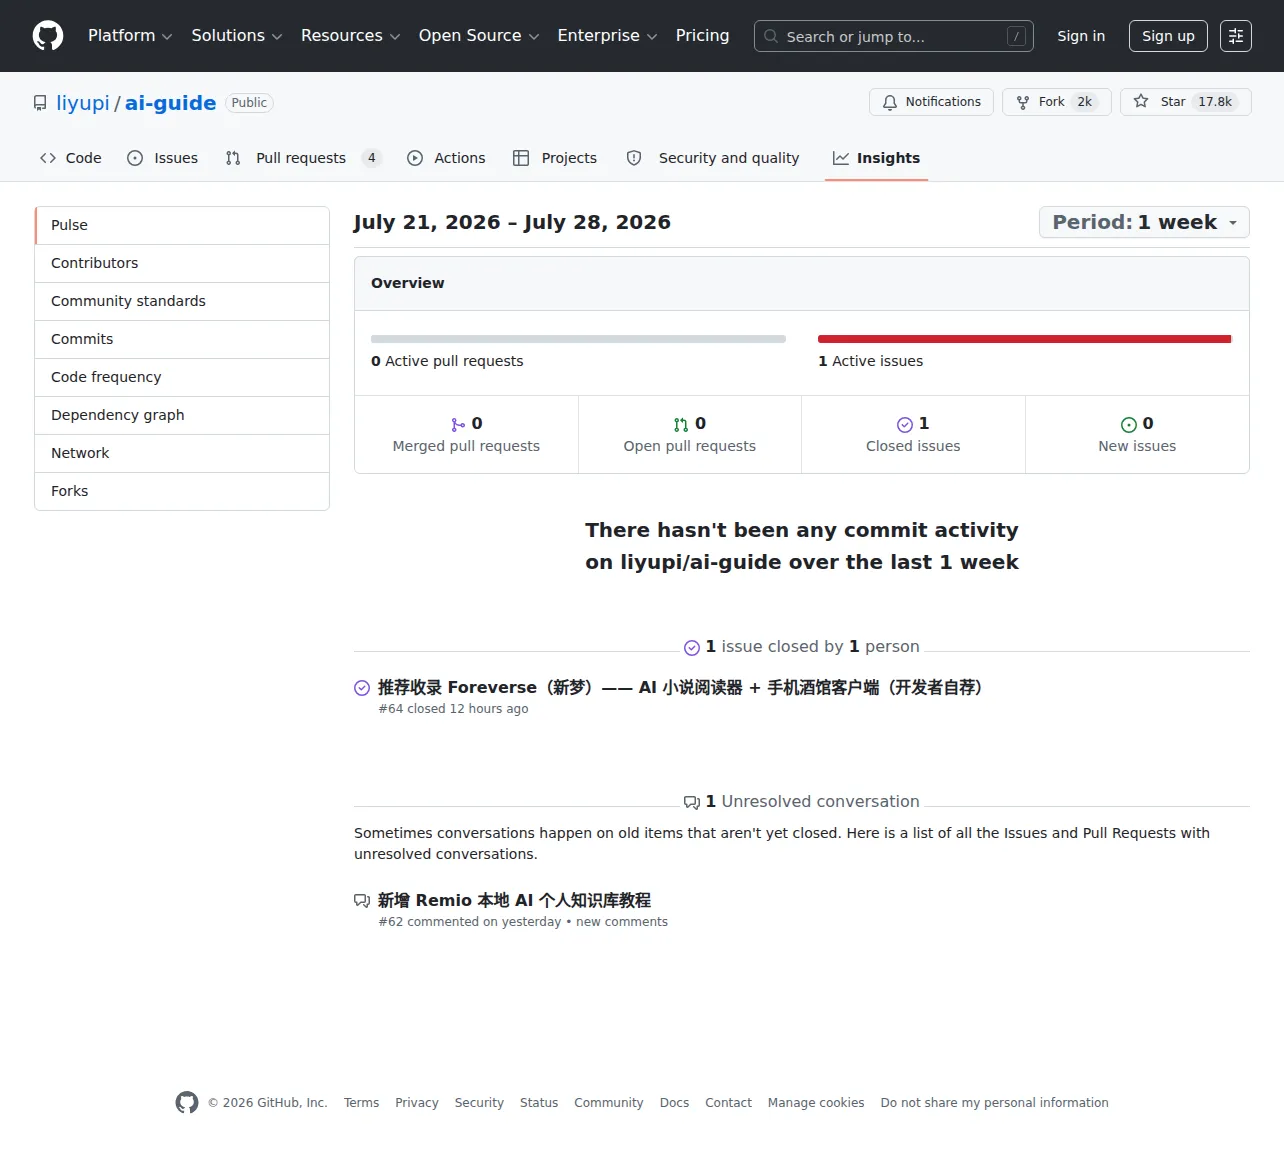This screenshot has width=1284, height=1156.
Task: Click the comment icon beside Remio issue
Action: 362,901
